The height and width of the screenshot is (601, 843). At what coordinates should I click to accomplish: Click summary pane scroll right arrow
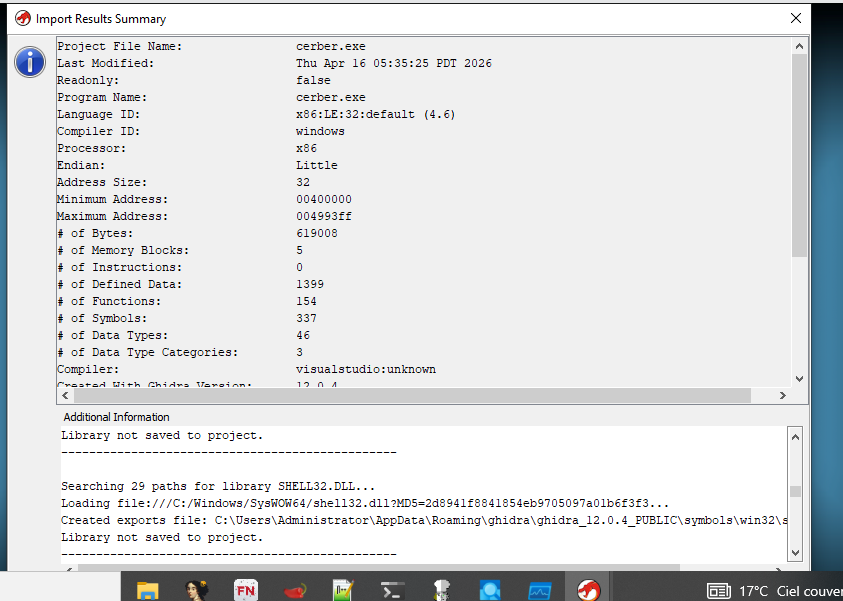pyautogui.click(x=783, y=396)
